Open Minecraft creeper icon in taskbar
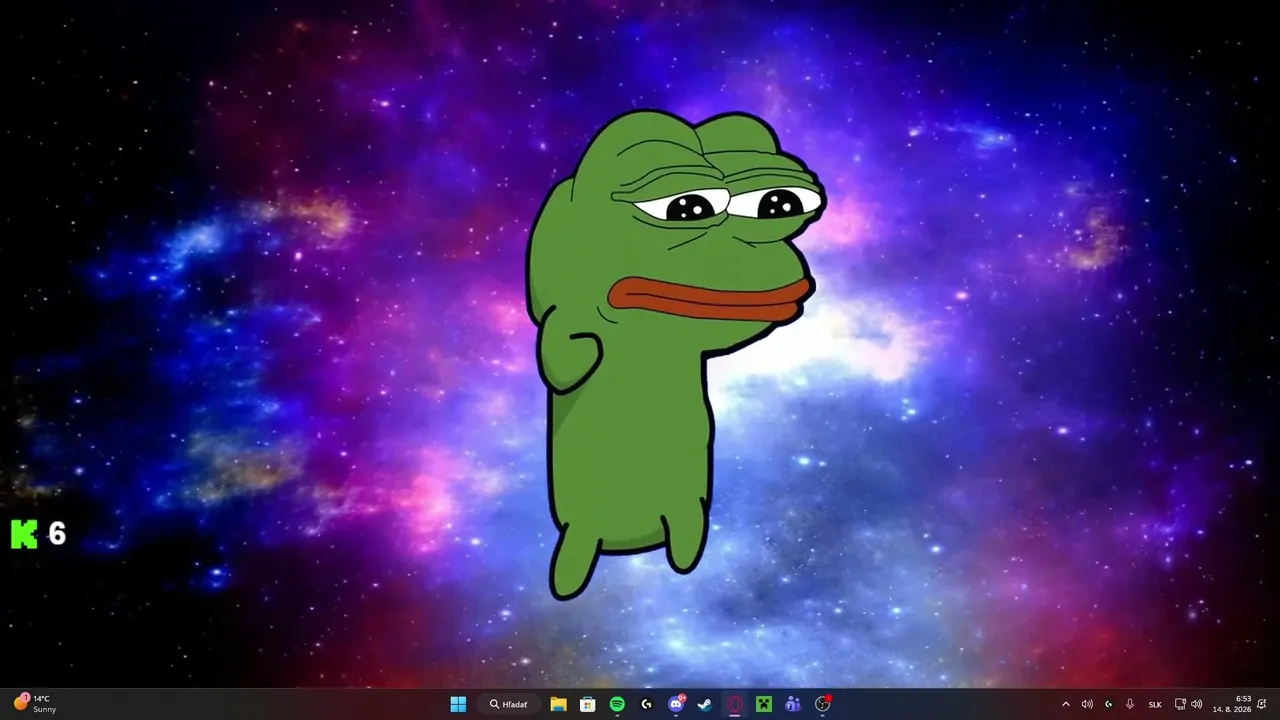The height and width of the screenshot is (720, 1280). (x=764, y=704)
